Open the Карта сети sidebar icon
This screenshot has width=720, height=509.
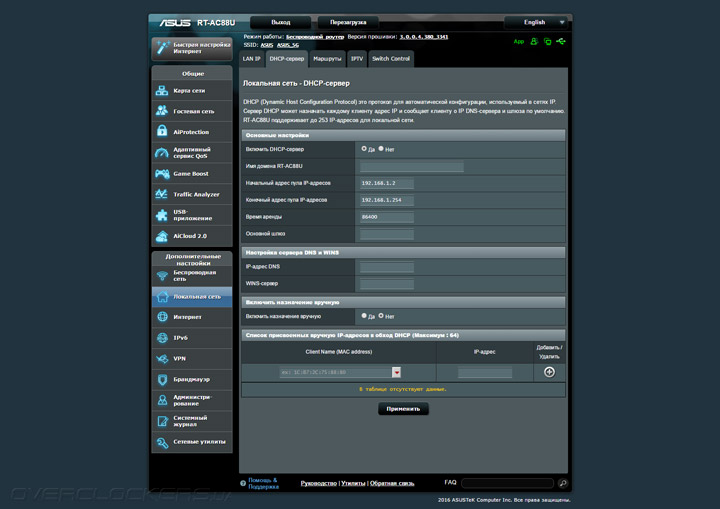pos(163,90)
